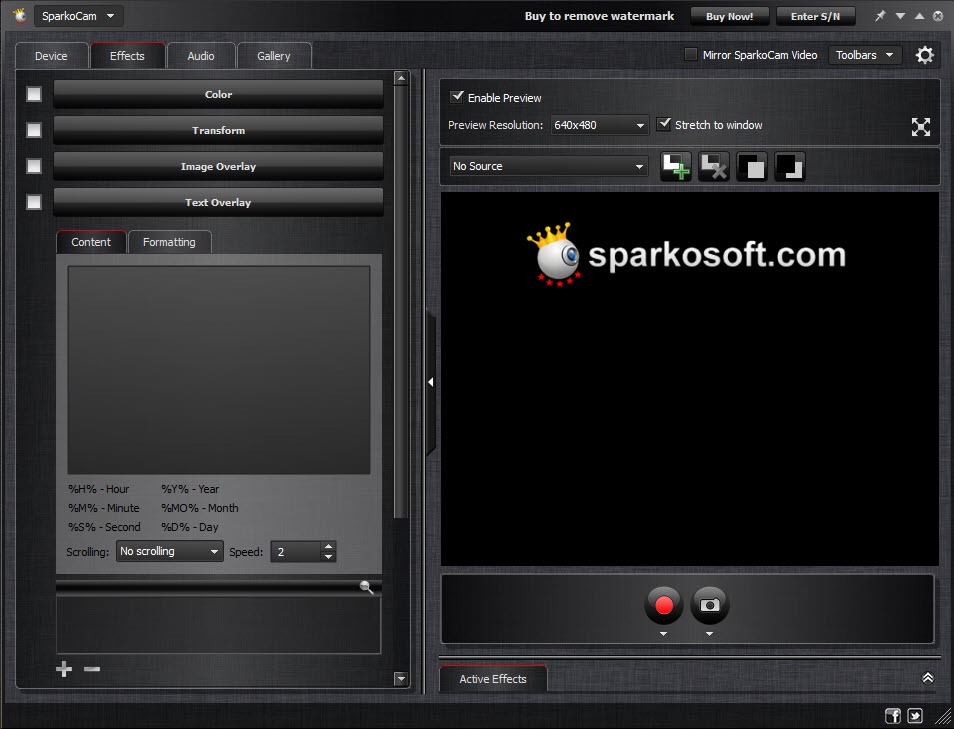Uncheck the Enable Preview checkbox
This screenshot has height=729, width=954.
457,97
